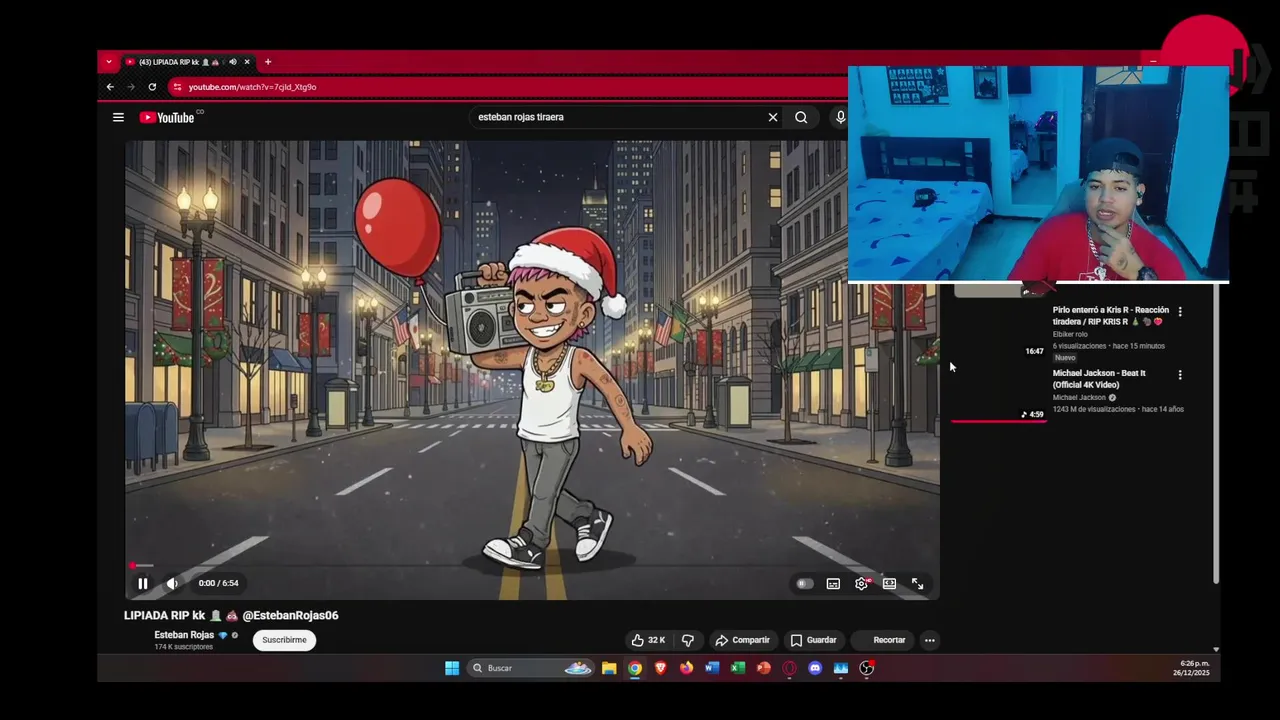Mute the tab via its speaker icon
The width and height of the screenshot is (1280, 720).
click(x=233, y=62)
